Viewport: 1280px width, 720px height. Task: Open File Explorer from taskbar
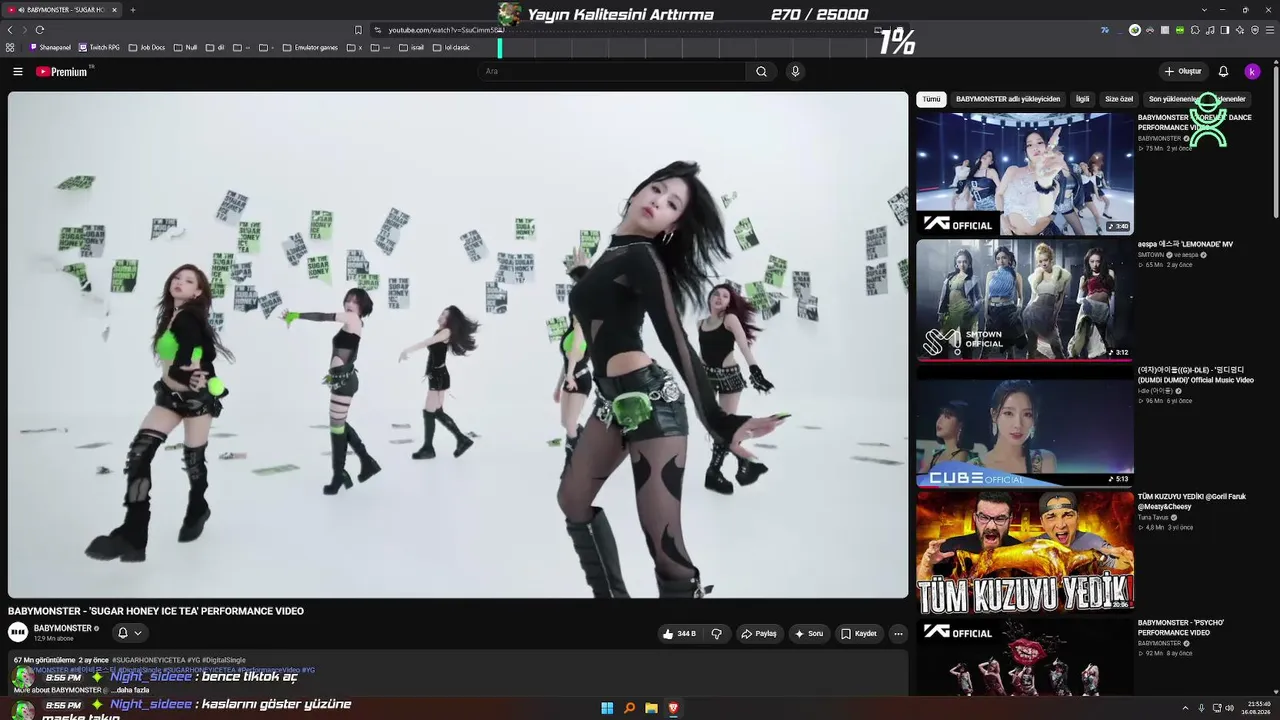[651, 708]
